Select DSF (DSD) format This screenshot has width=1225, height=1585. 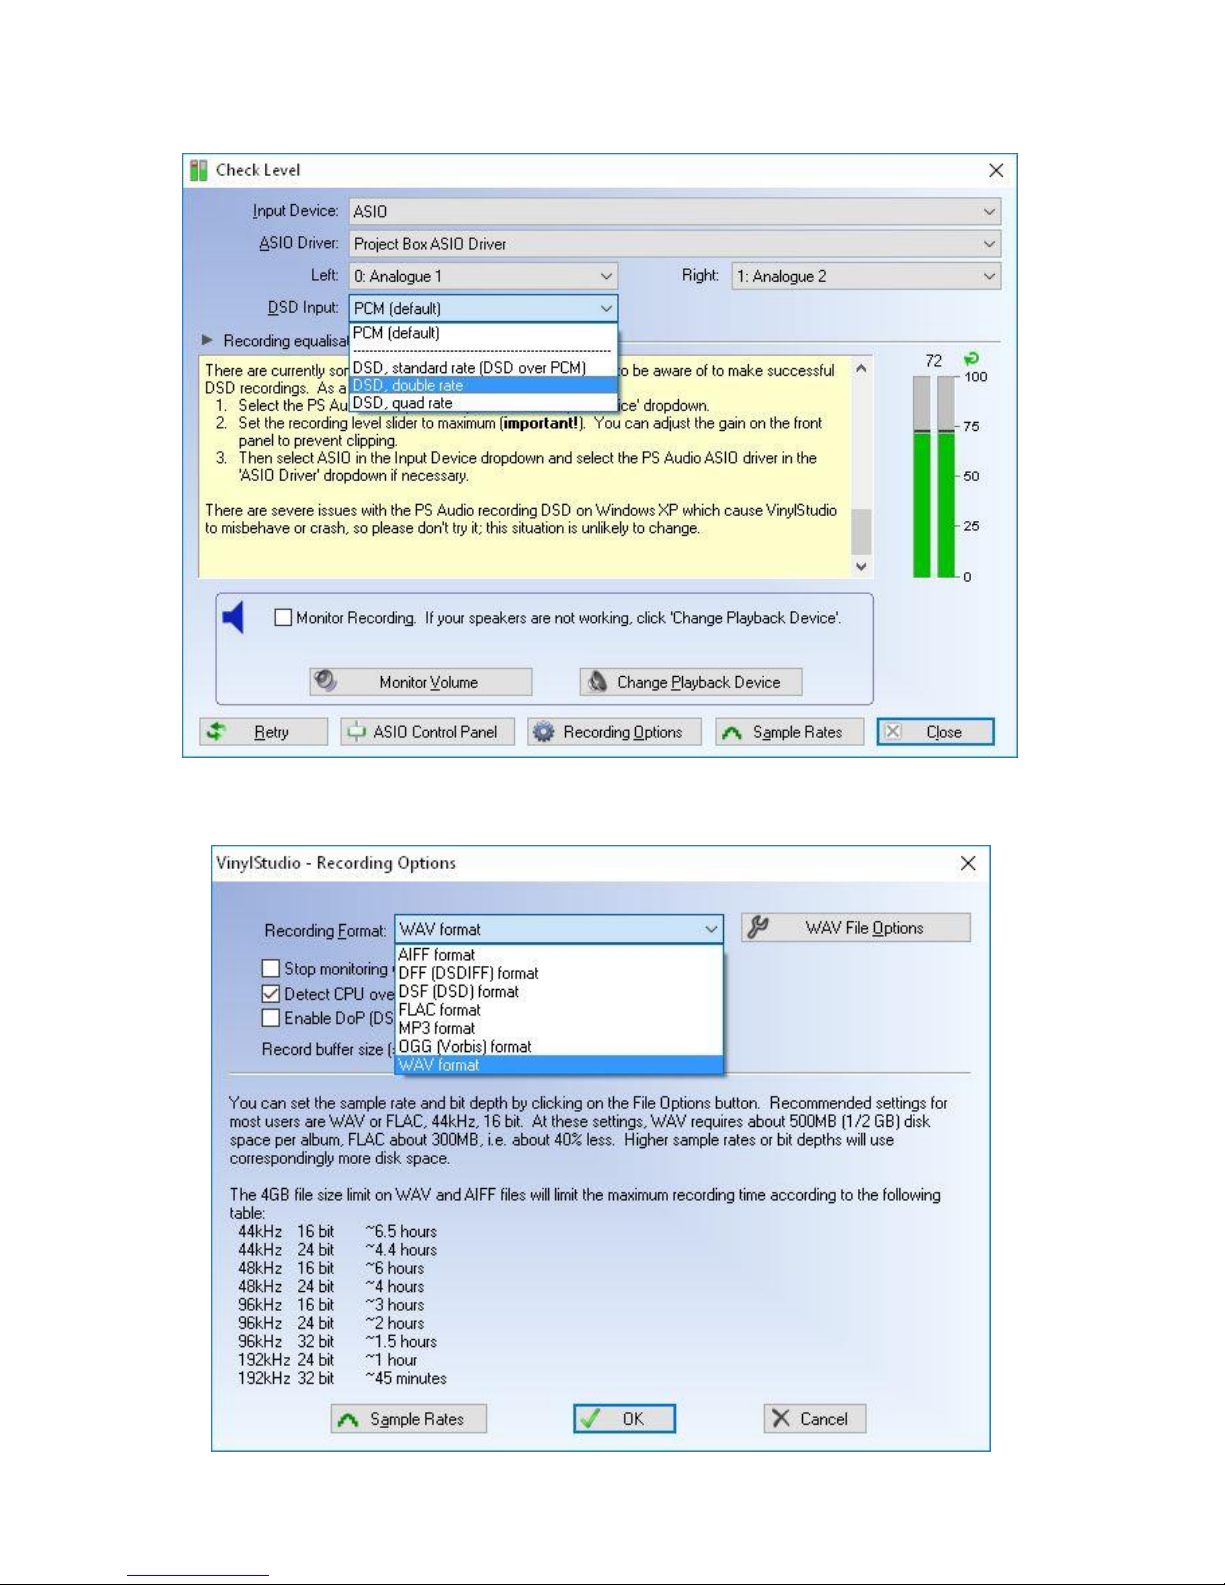[x=558, y=992]
